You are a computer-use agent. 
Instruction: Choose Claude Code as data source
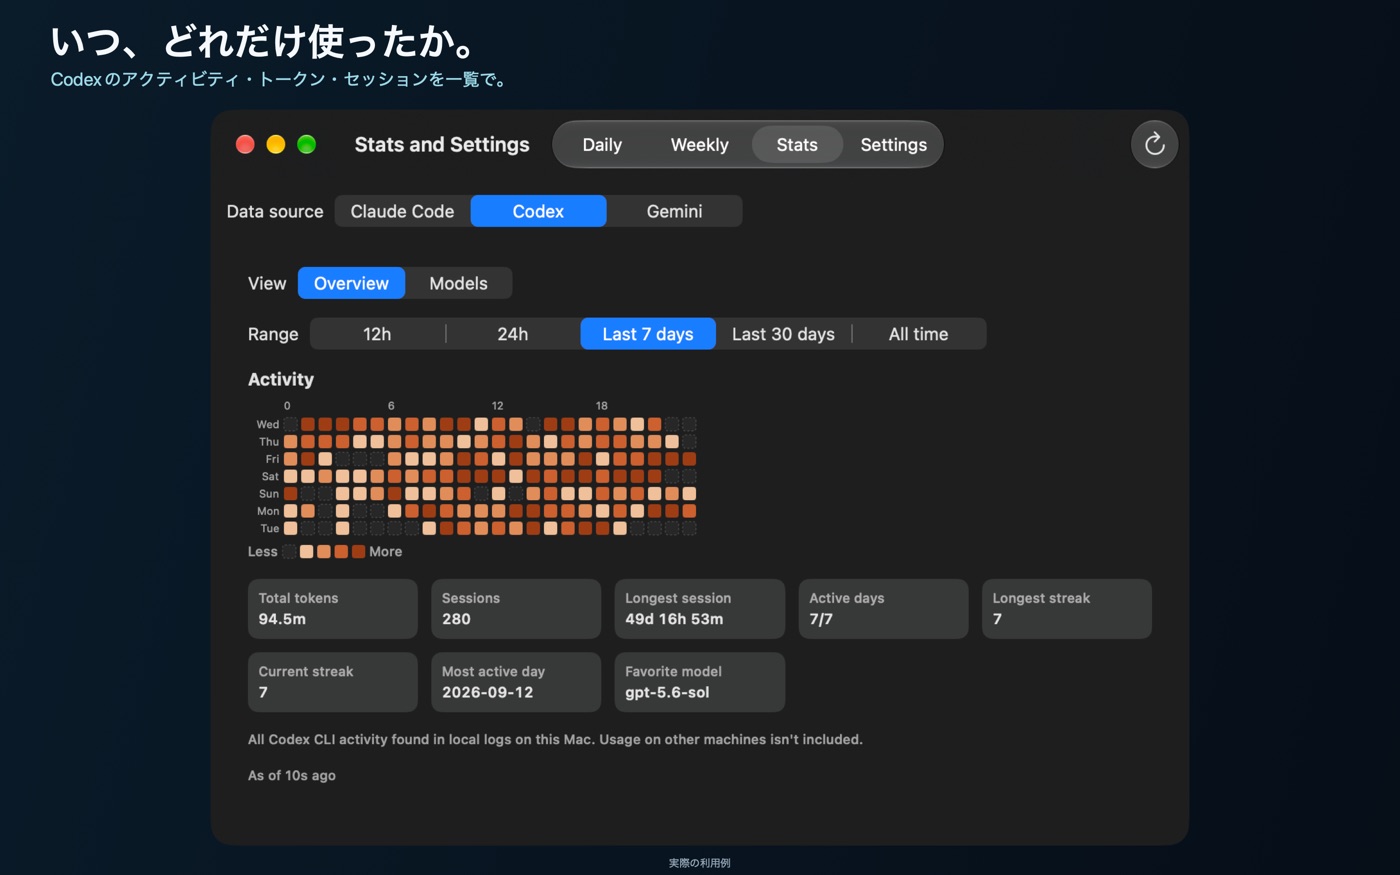click(402, 211)
